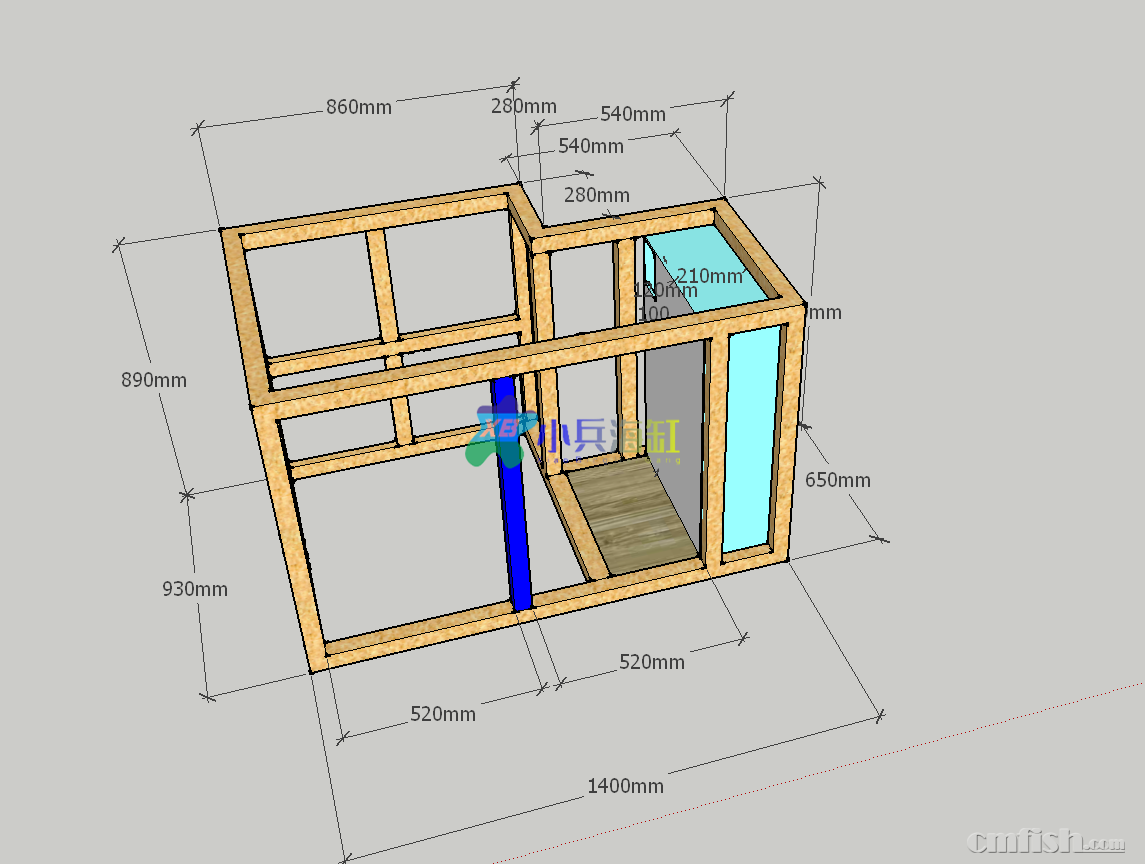This screenshot has height=864, width=1145.
Task: Click the 210mm dimension label
Action: 710,276
